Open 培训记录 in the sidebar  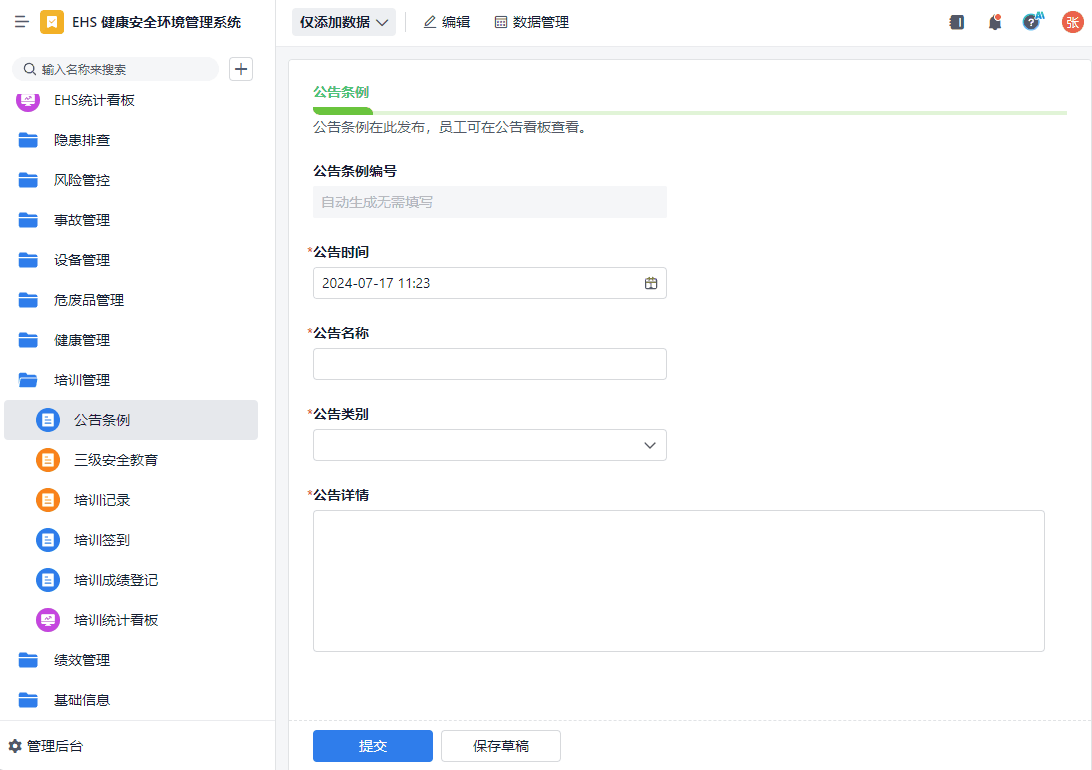(x=131, y=500)
